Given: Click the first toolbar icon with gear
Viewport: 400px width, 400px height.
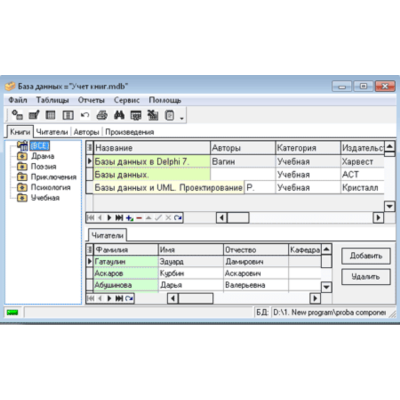Looking at the screenshot, I should 17,115.
